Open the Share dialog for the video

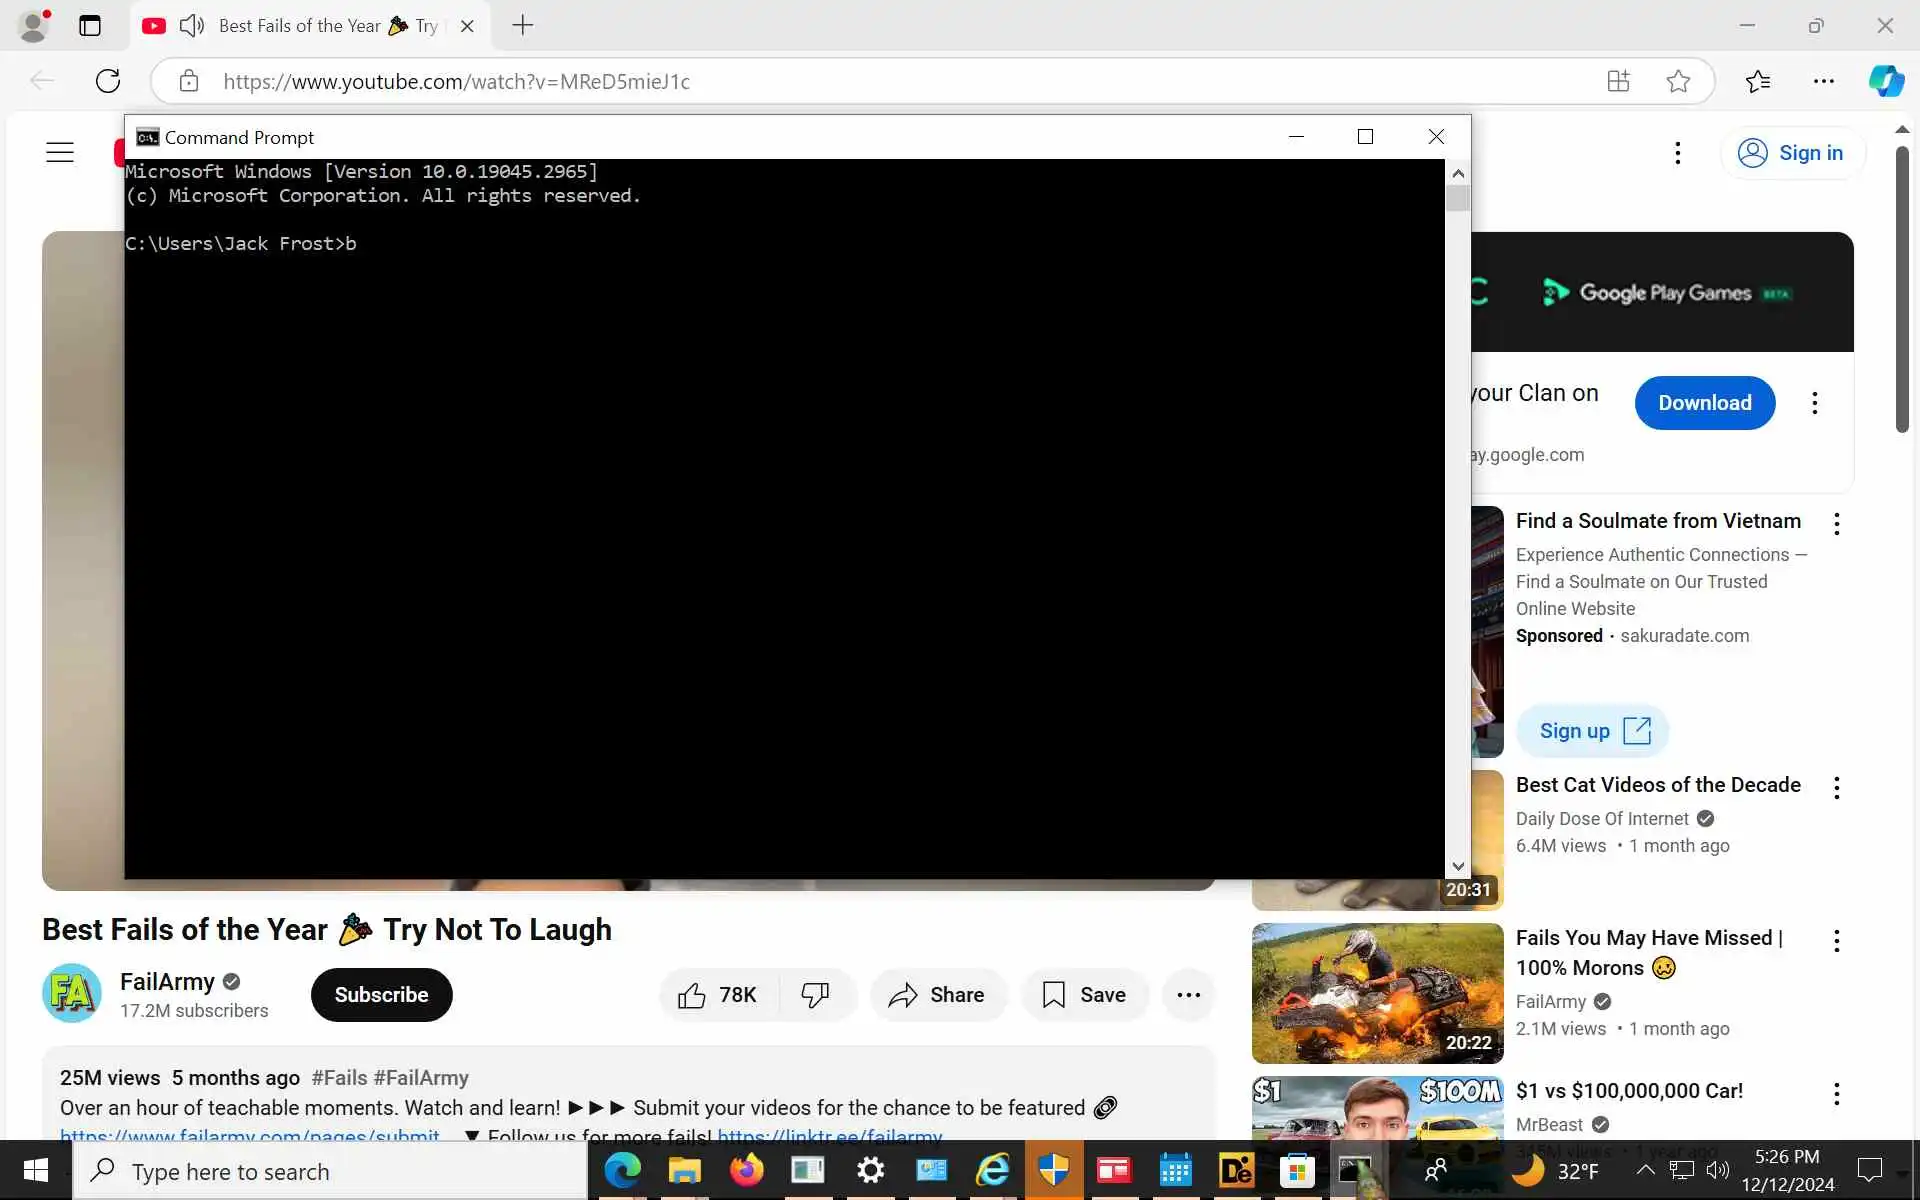[937, 995]
